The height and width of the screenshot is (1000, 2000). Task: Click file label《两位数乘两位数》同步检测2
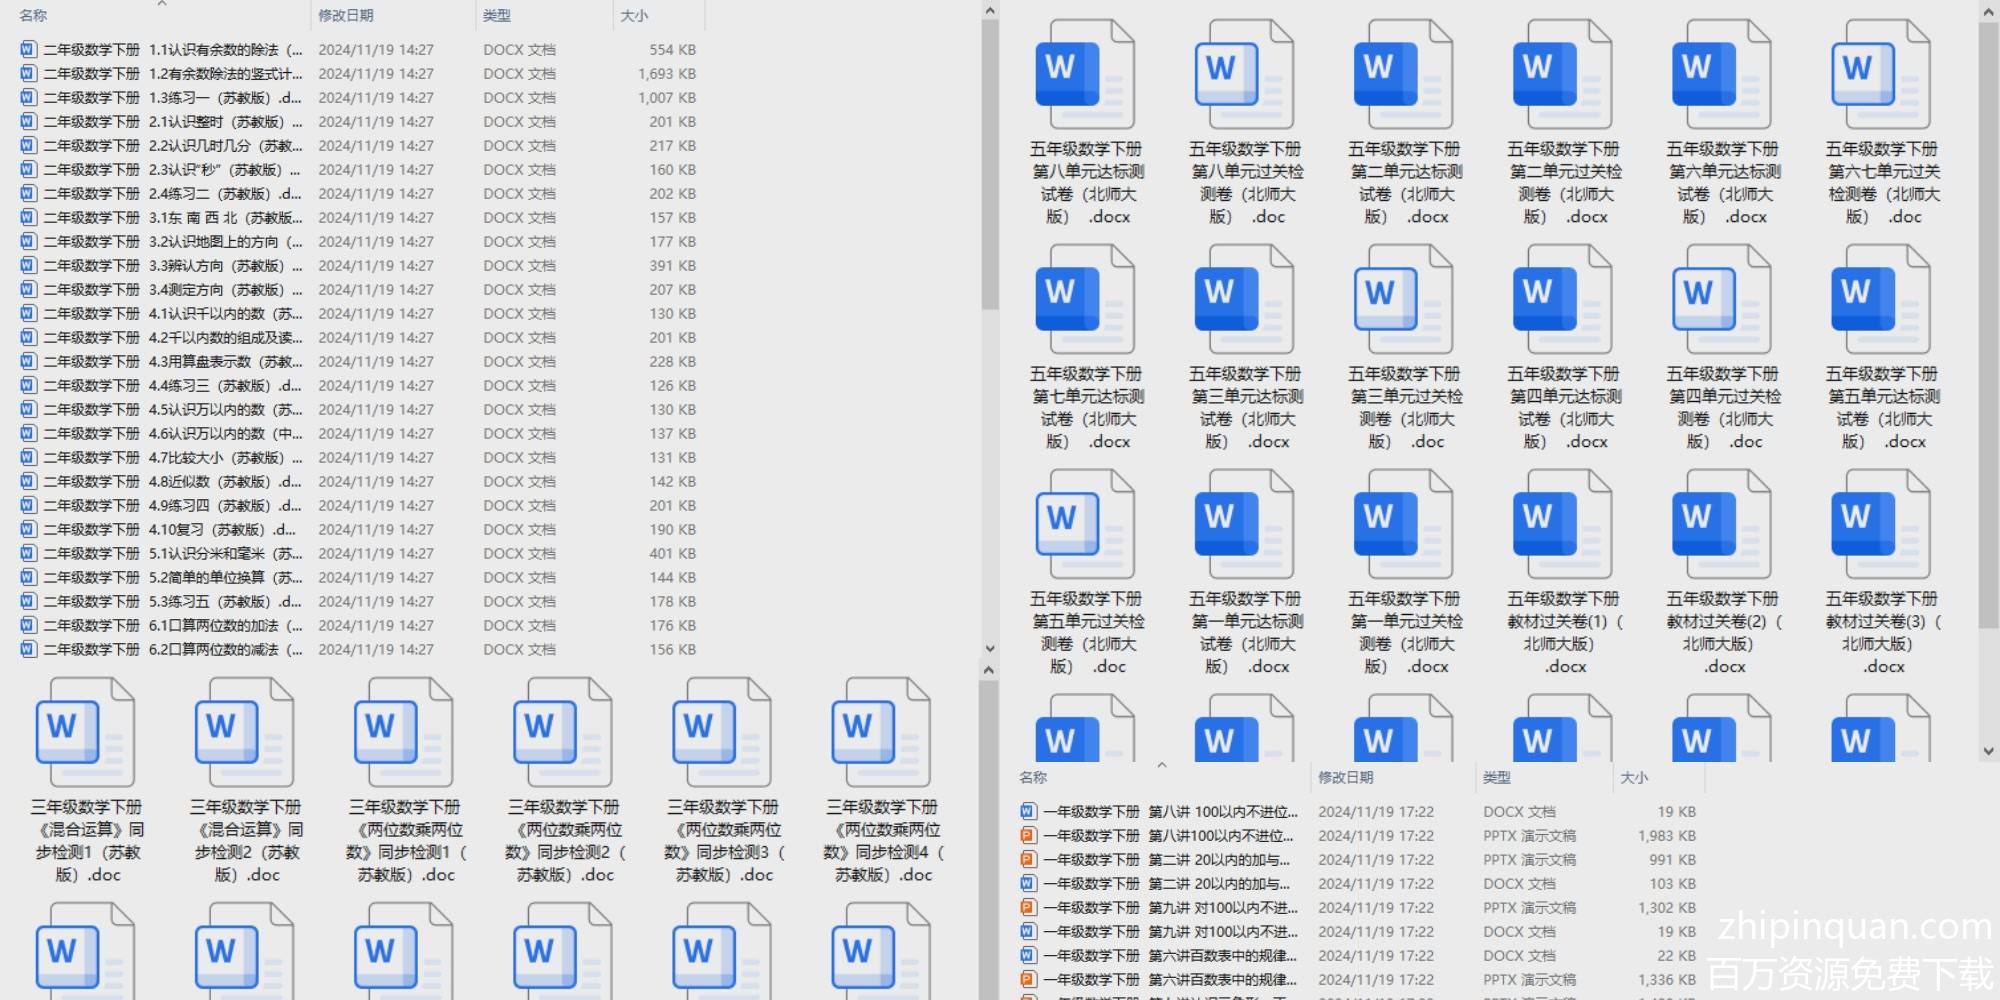[x=566, y=841]
